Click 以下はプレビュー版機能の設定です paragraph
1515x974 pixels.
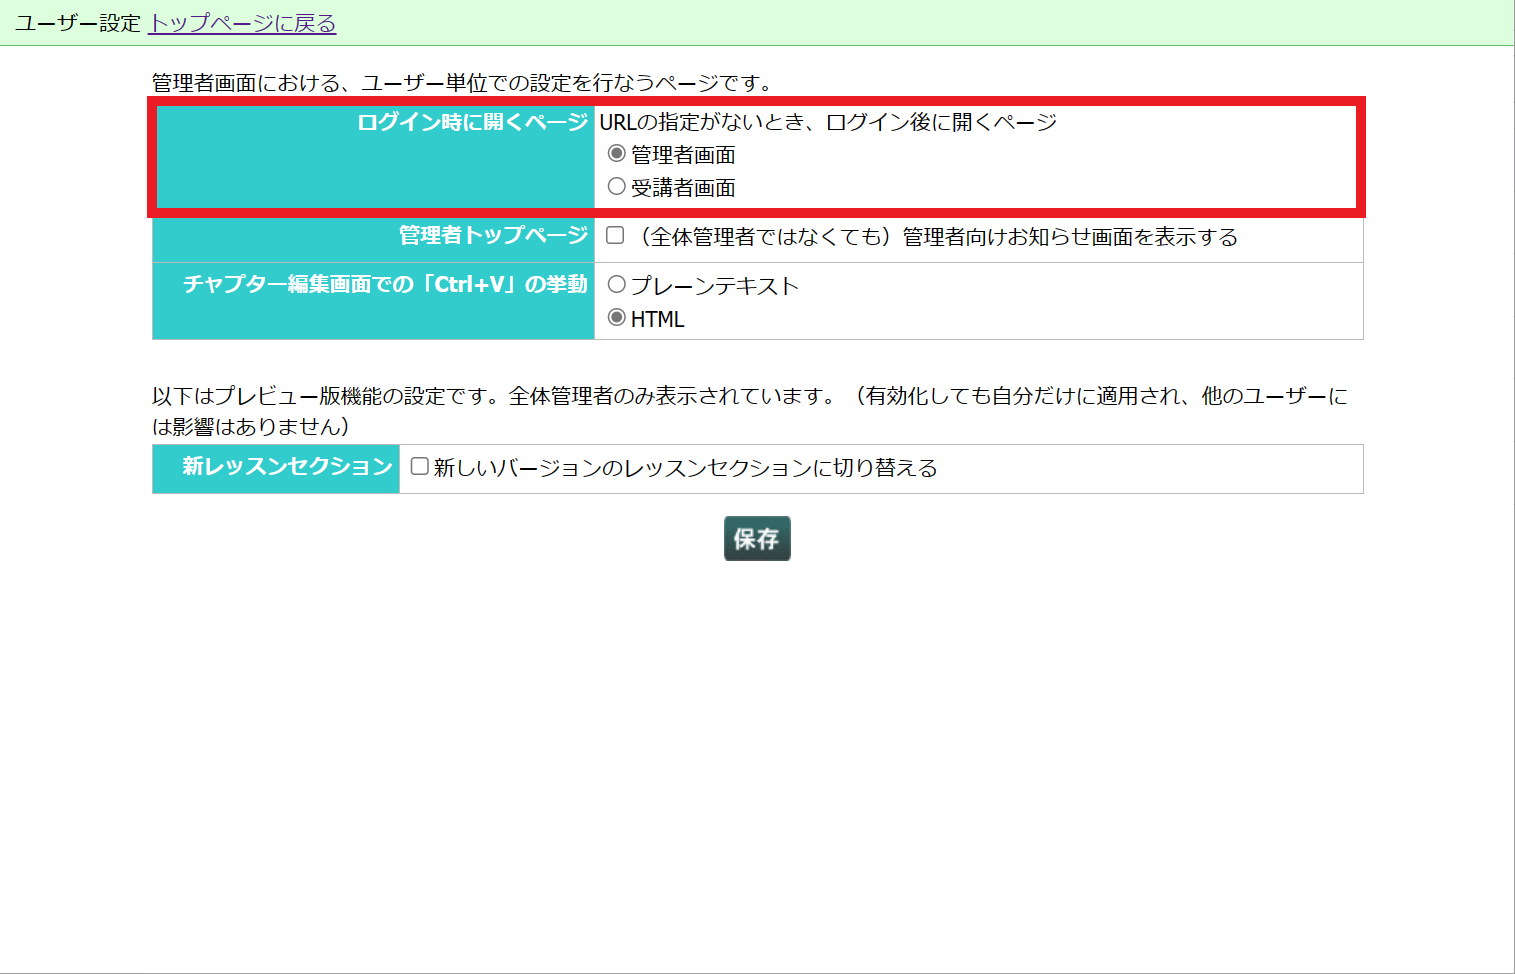point(751,411)
